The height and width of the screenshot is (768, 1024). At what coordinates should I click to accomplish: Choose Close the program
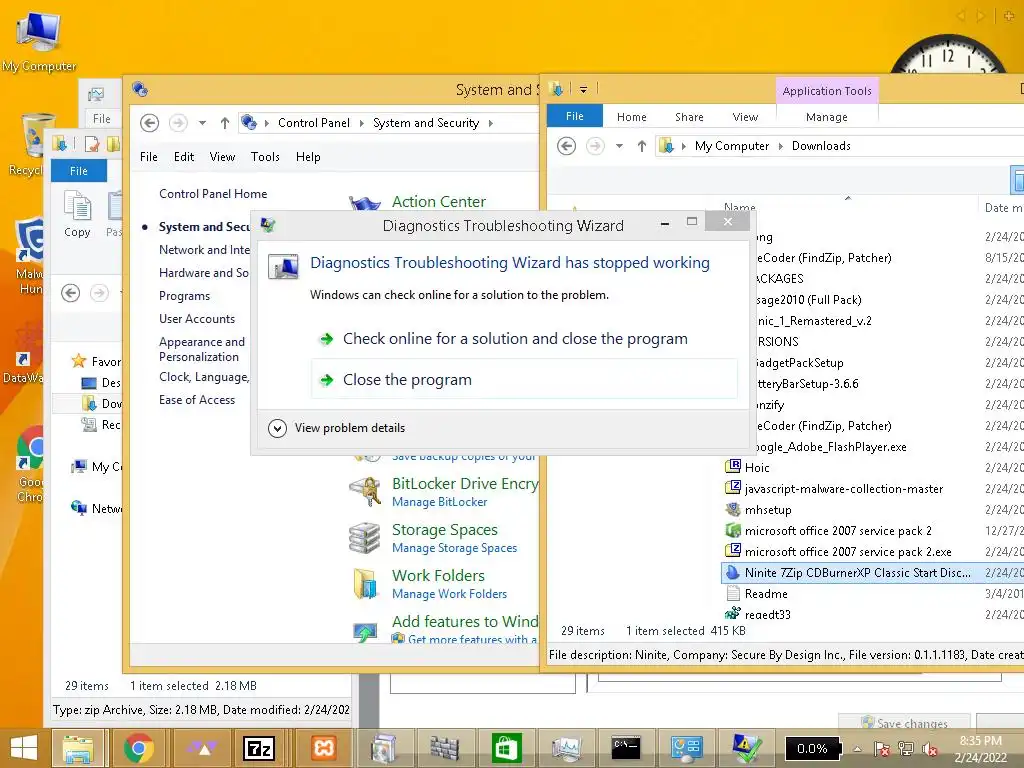524,379
